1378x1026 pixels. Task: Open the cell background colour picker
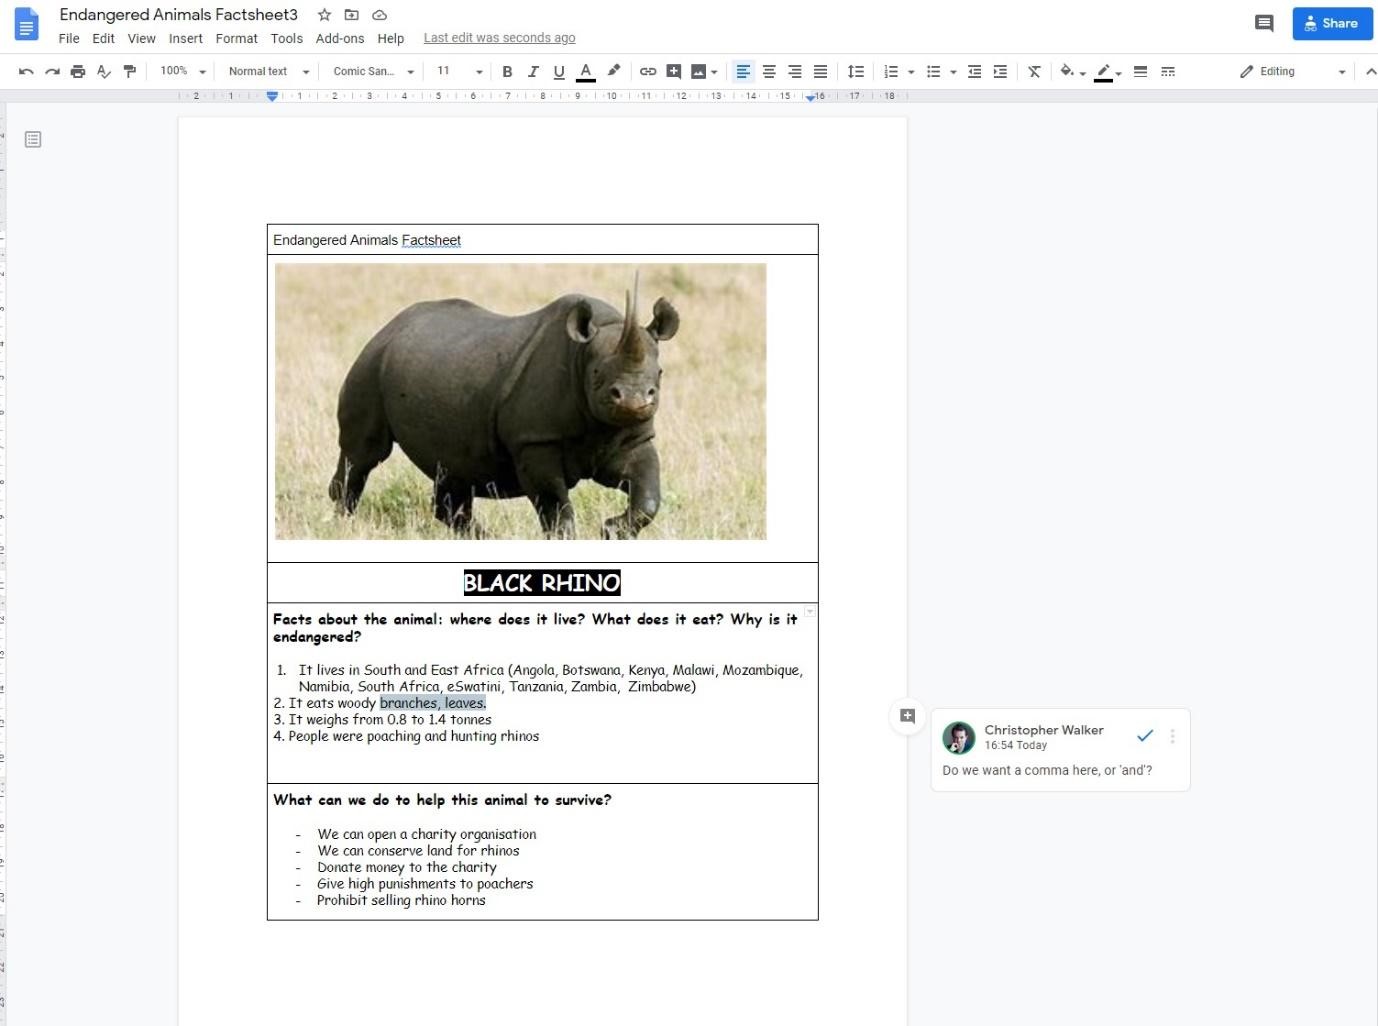pyautogui.click(x=1072, y=71)
